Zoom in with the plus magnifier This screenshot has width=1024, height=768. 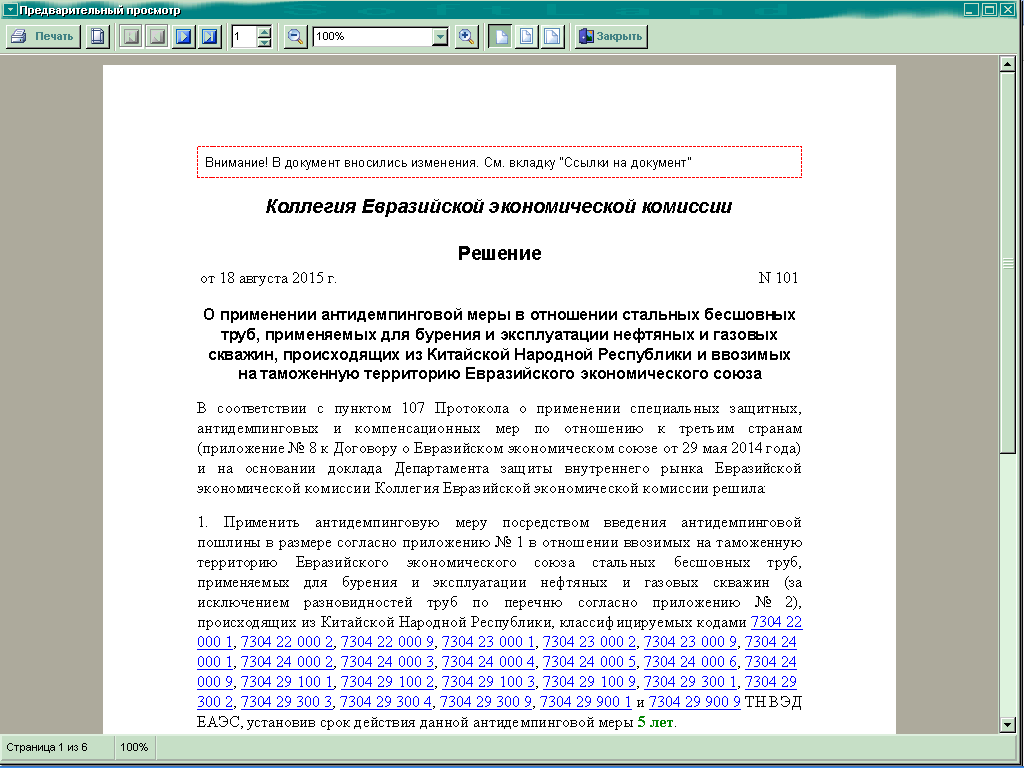pos(466,37)
